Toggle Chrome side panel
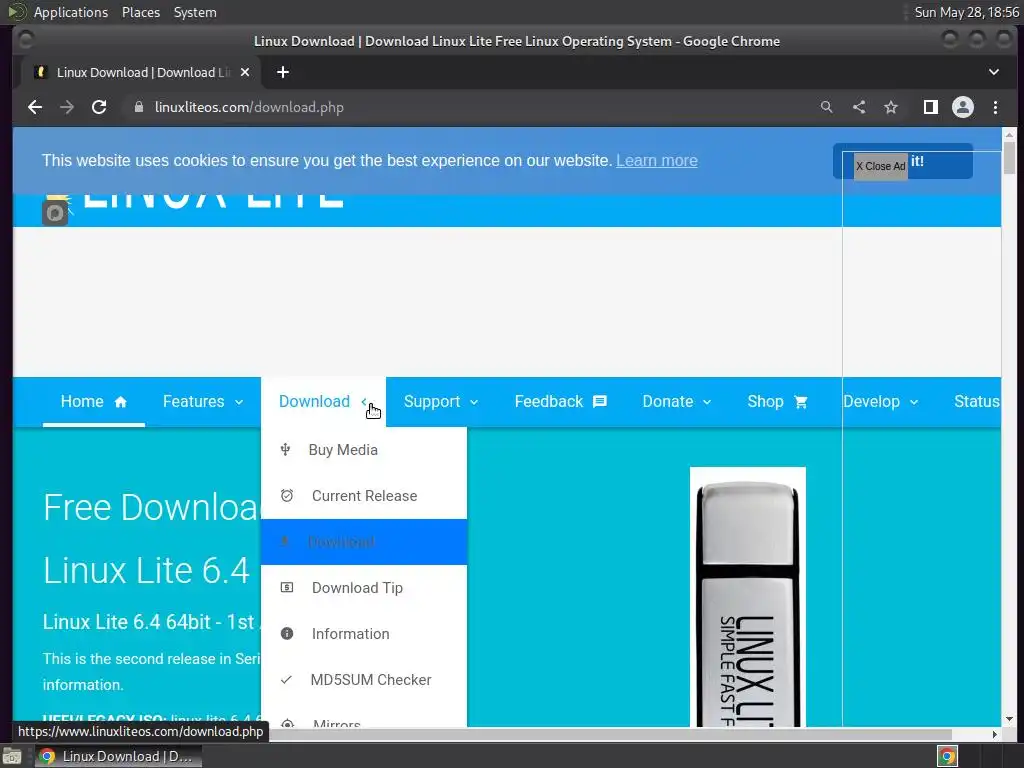The image size is (1024, 768). [931, 107]
